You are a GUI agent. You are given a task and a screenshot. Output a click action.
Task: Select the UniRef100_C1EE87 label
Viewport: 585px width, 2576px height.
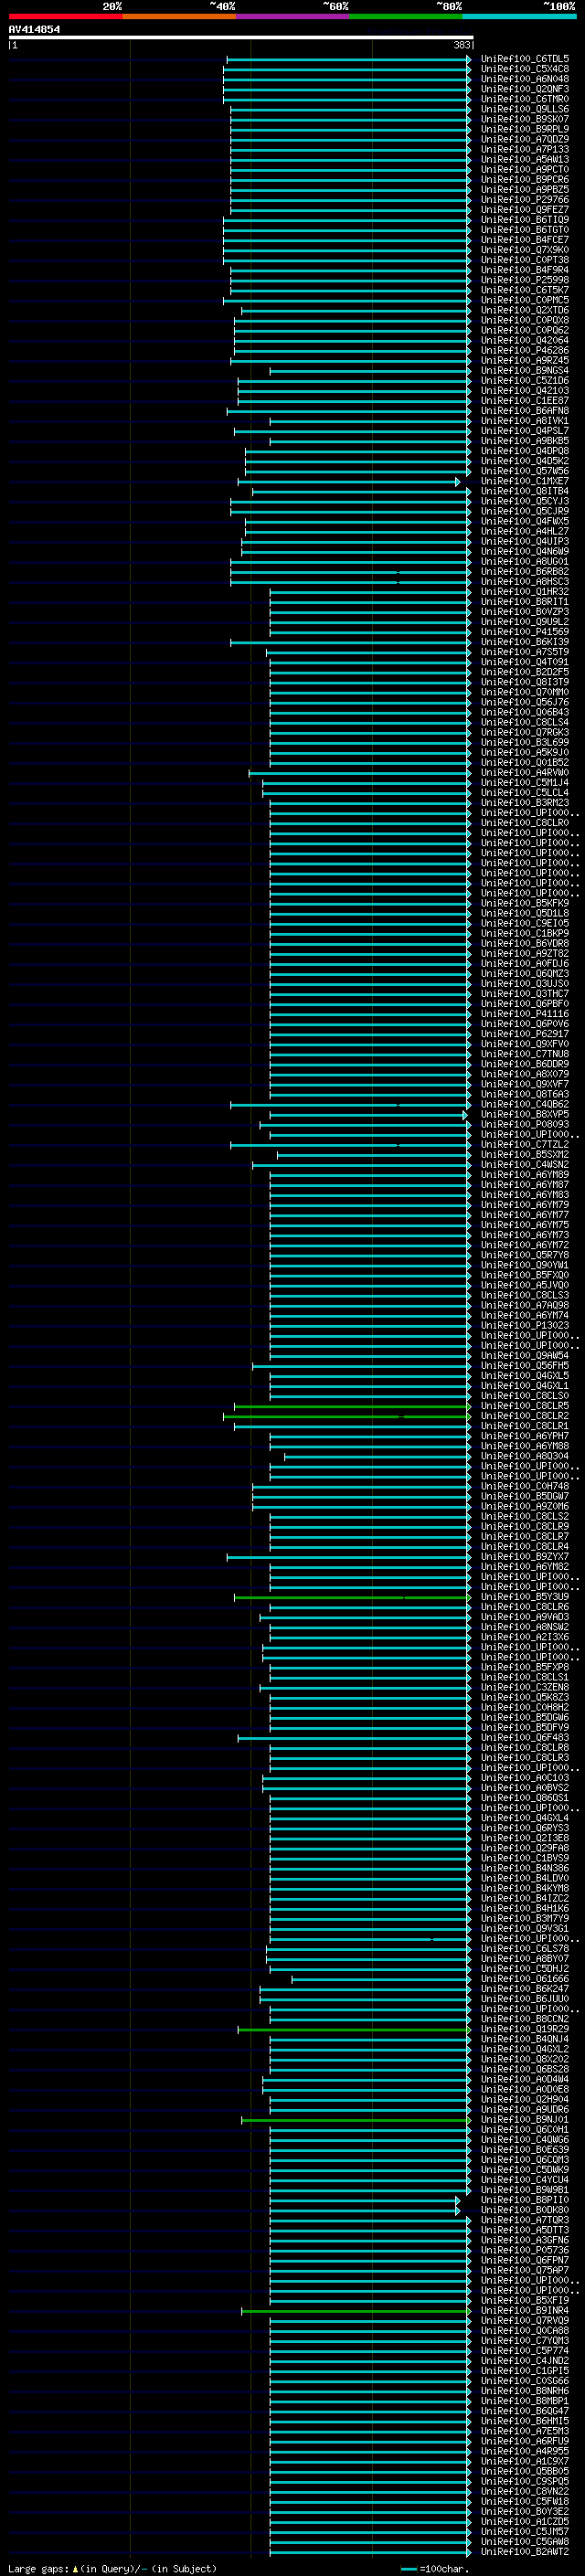click(x=524, y=401)
